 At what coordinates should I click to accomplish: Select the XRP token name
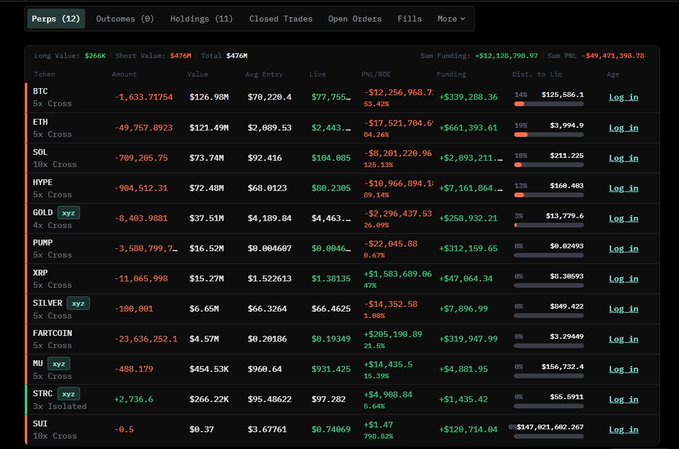pos(40,273)
